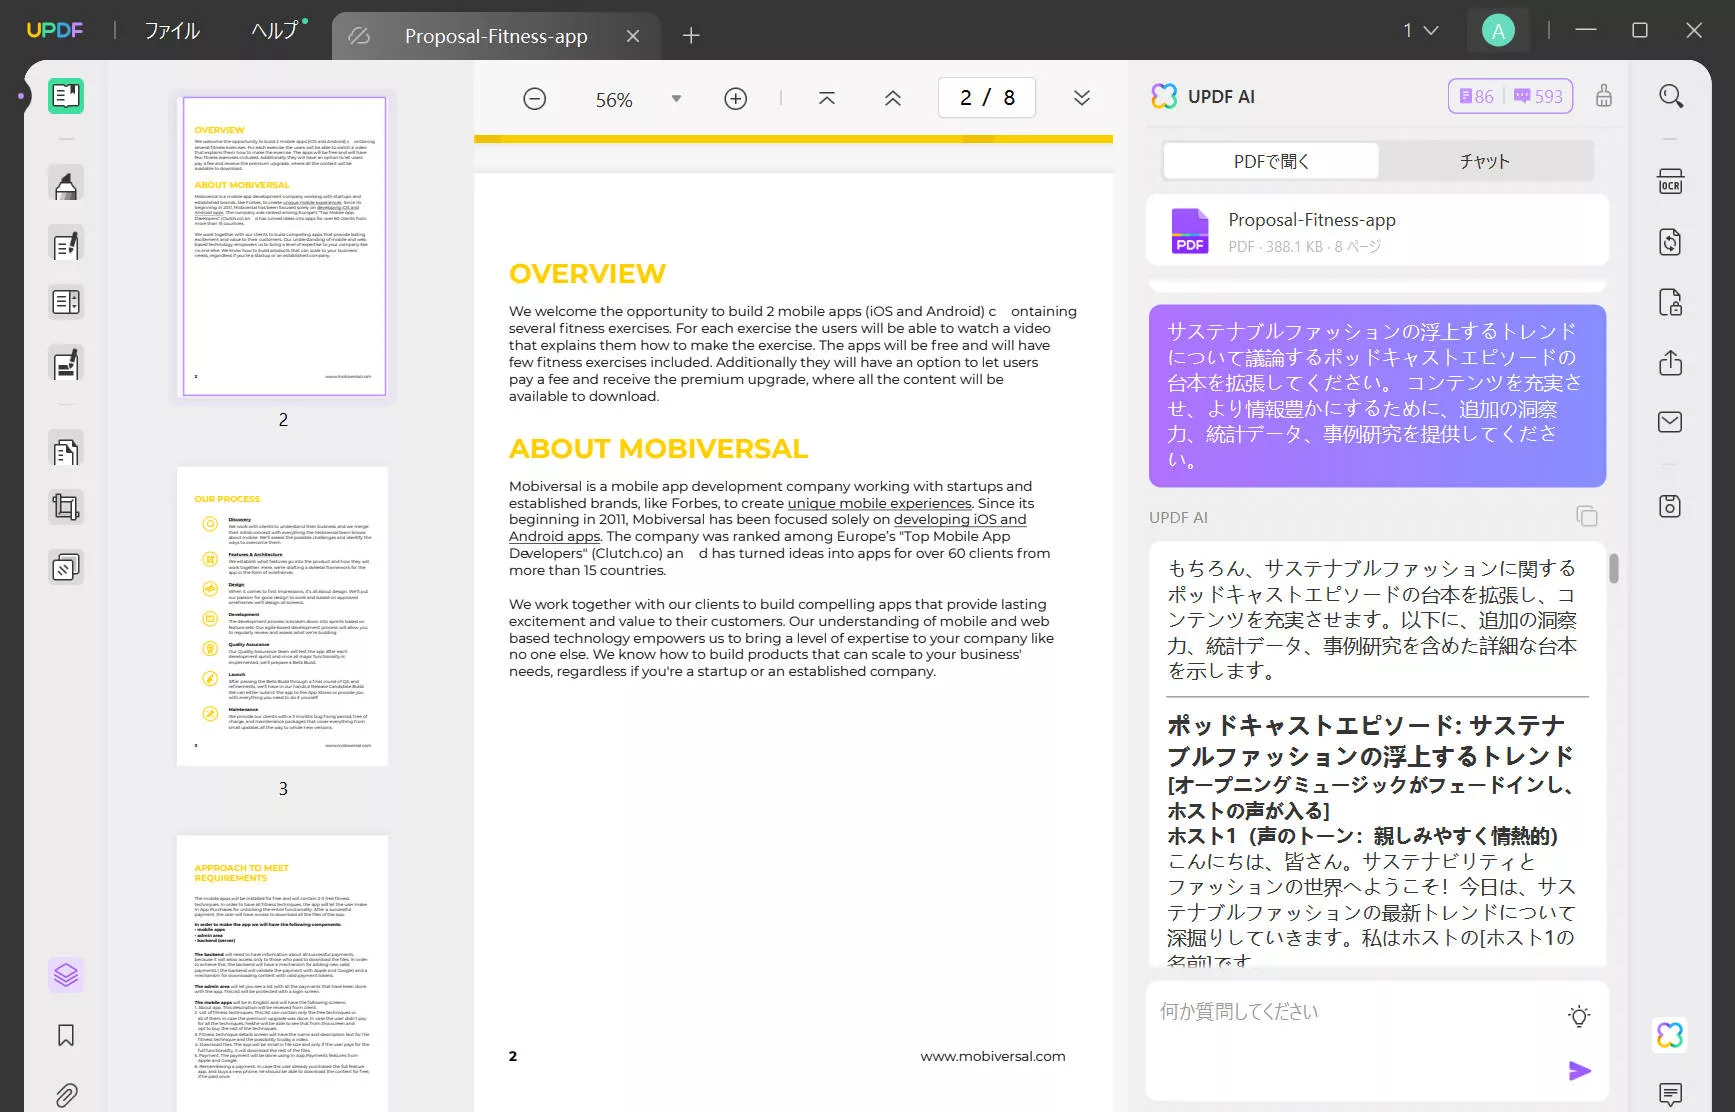Close the Proposal-Fitness-app tab
This screenshot has height=1112, width=1735.
pos(633,36)
